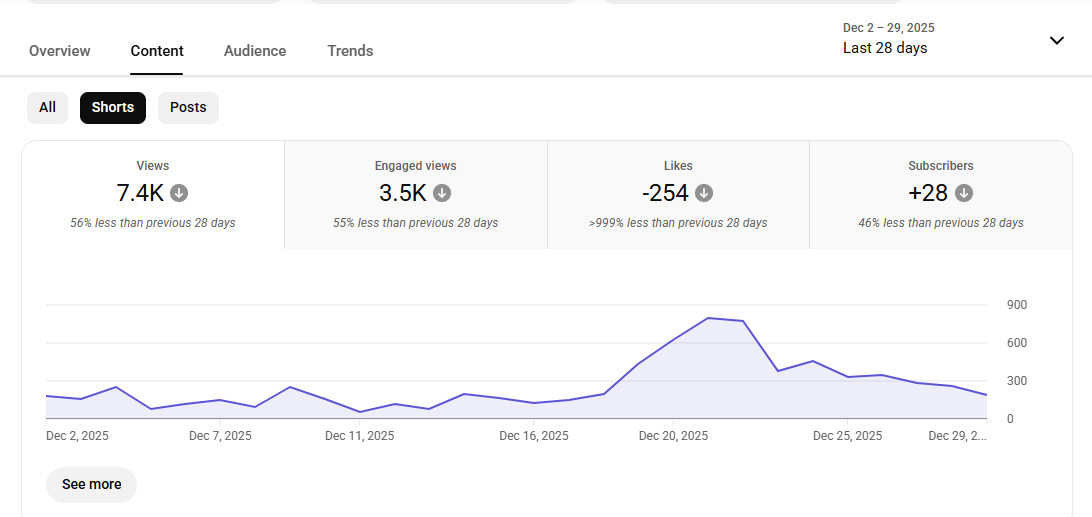Select the Content tab
Viewport: 1092px width, 517px height.
(157, 51)
